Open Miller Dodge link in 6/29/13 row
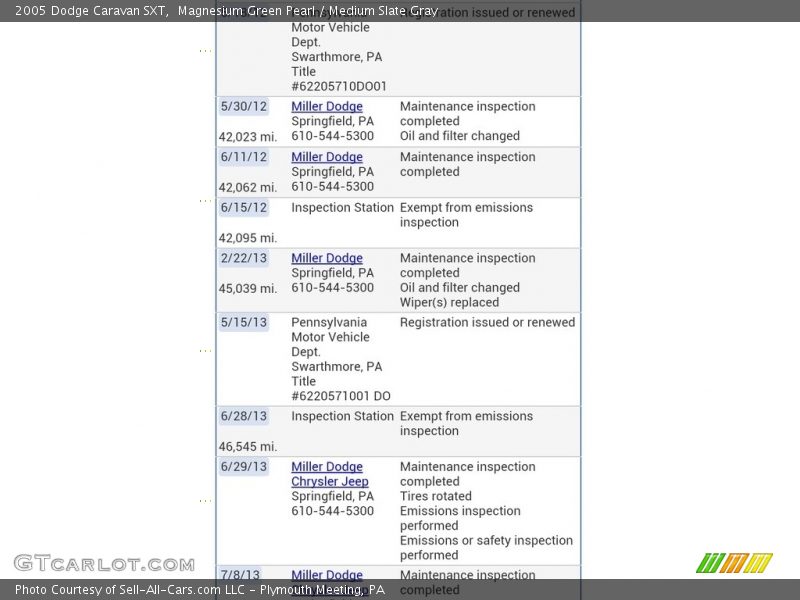 tap(327, 466)
